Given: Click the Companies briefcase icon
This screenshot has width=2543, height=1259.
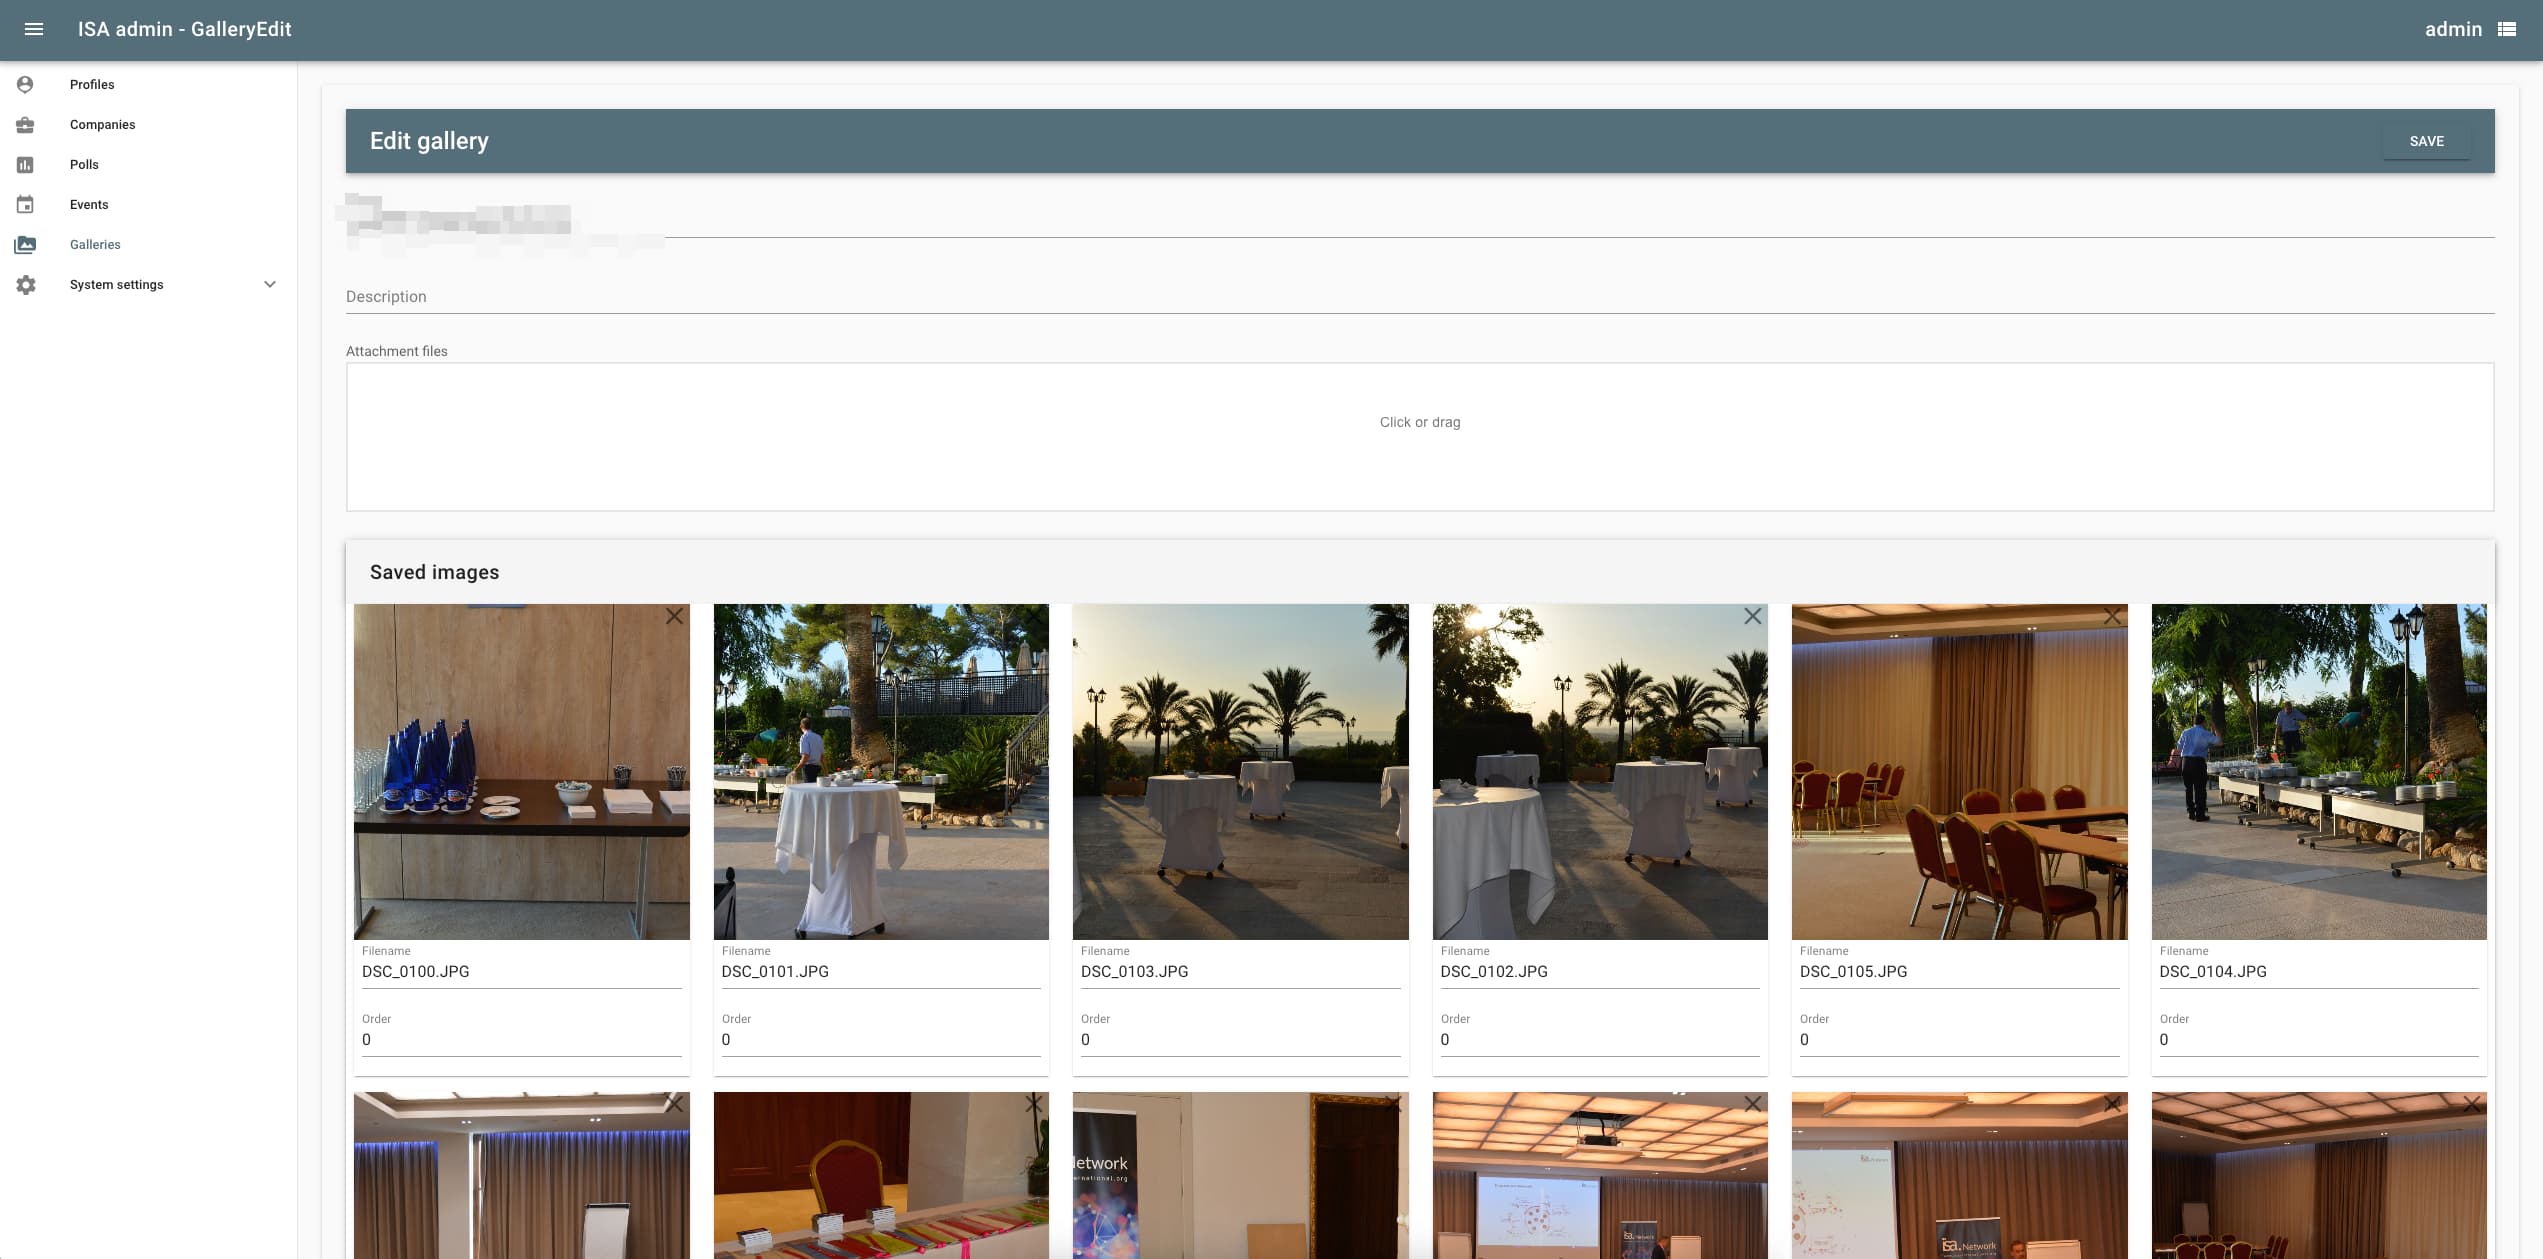Looking at the screenshot, I should point(25,124).
